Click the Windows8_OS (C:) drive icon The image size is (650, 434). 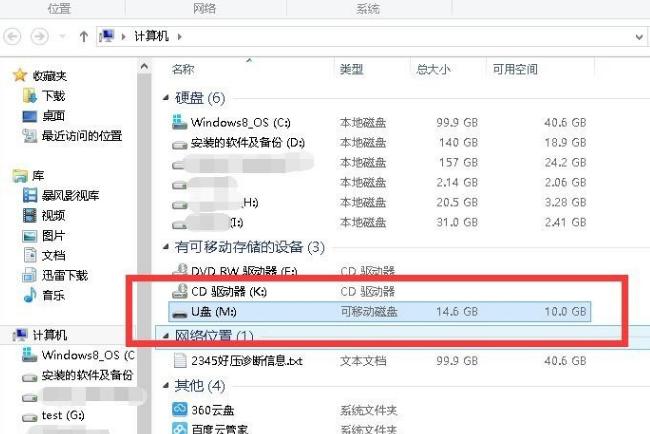pos(180,122)
